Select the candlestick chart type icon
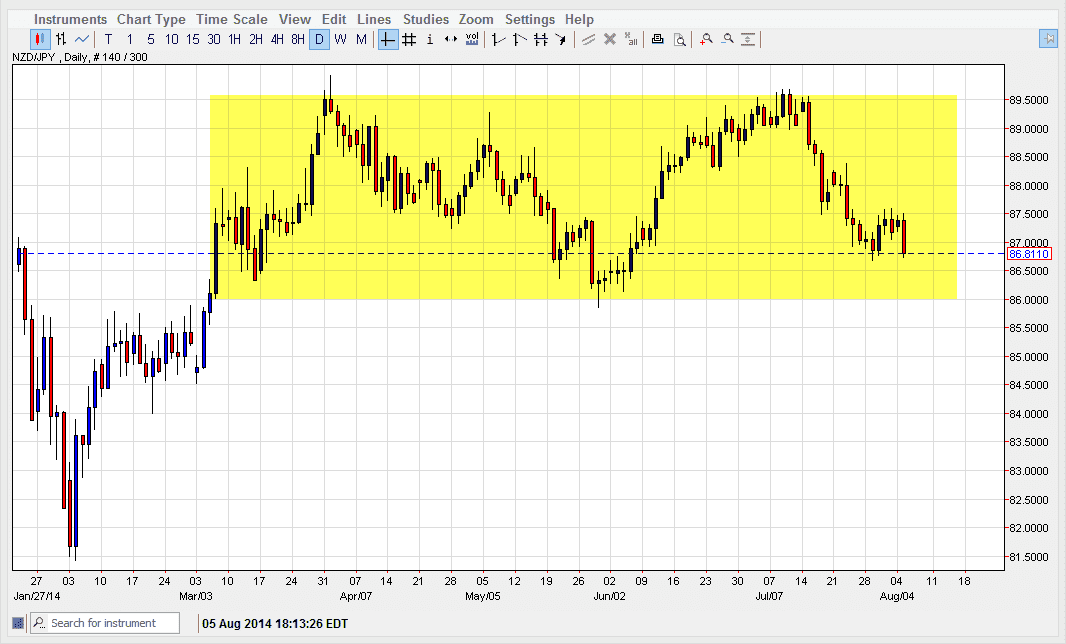The image size is (1066, 644). point(39,39)
